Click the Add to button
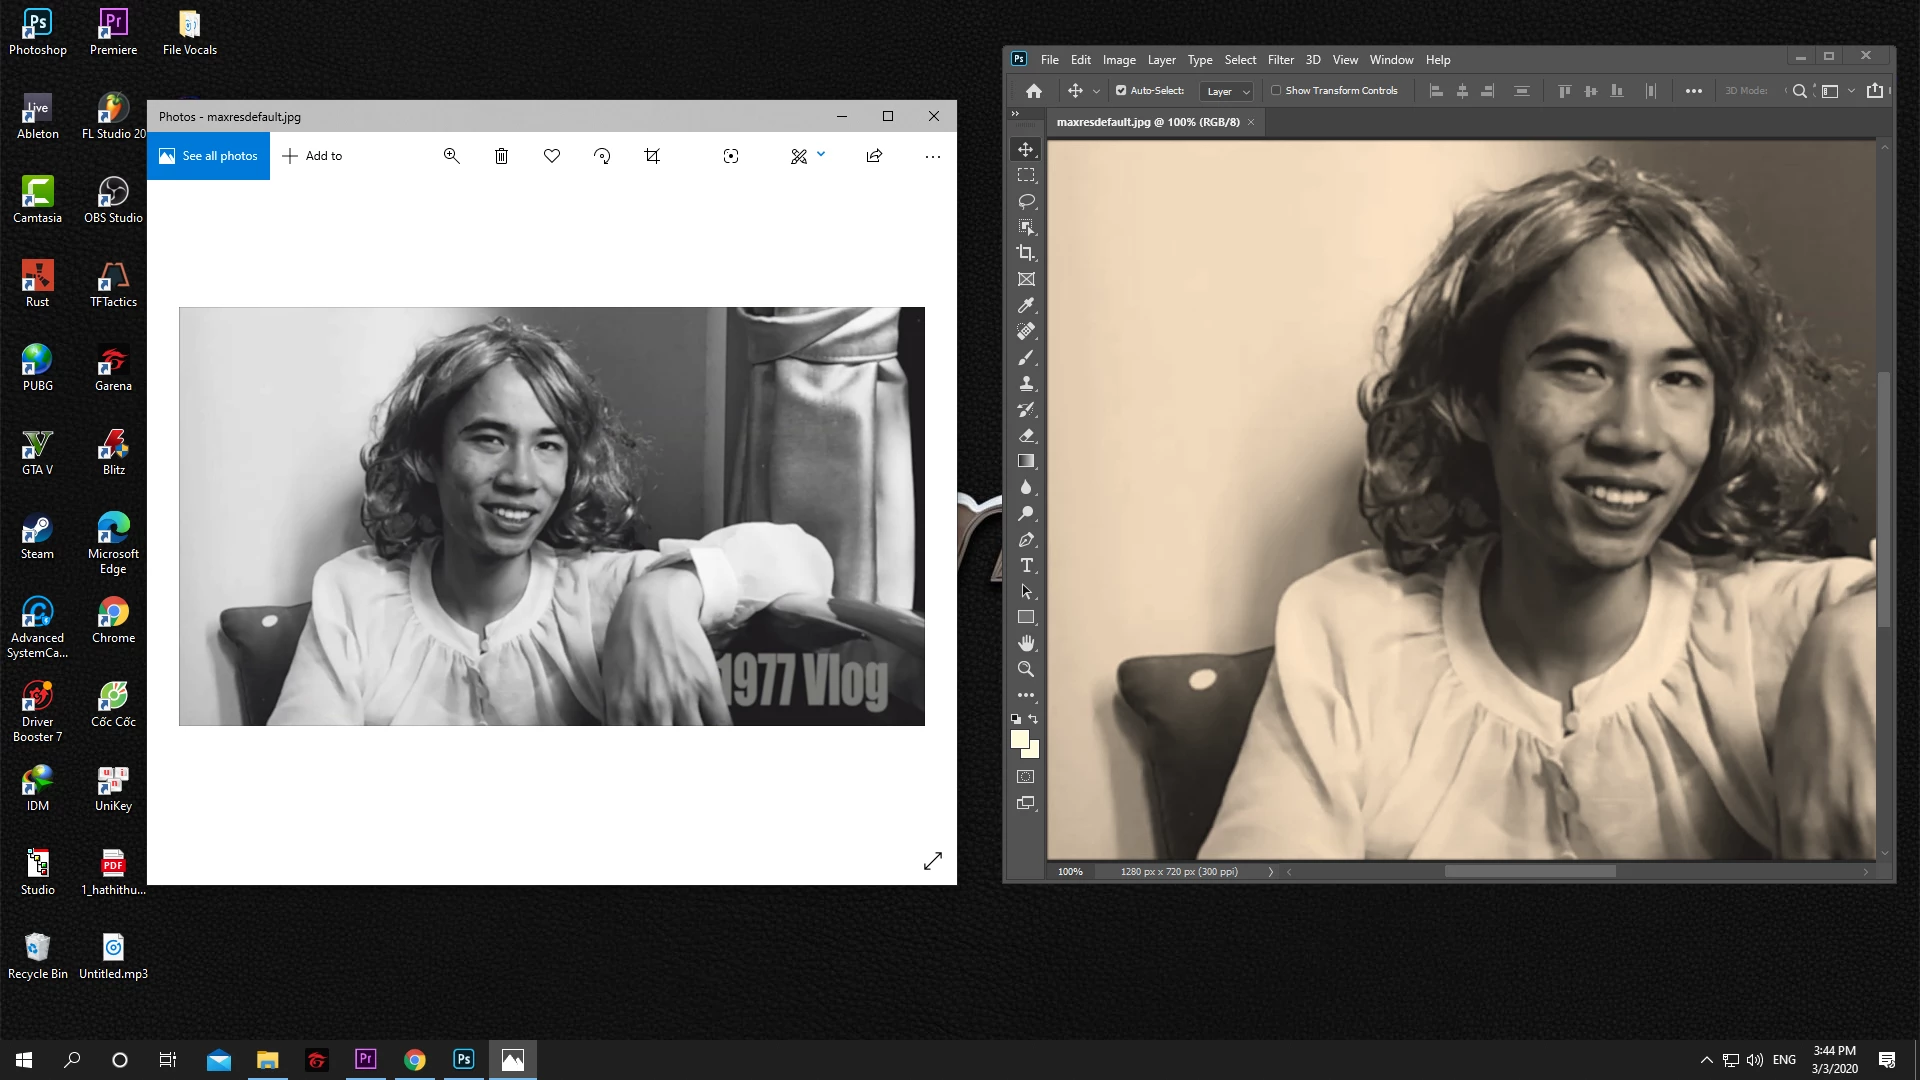 [x=312, y=156]
